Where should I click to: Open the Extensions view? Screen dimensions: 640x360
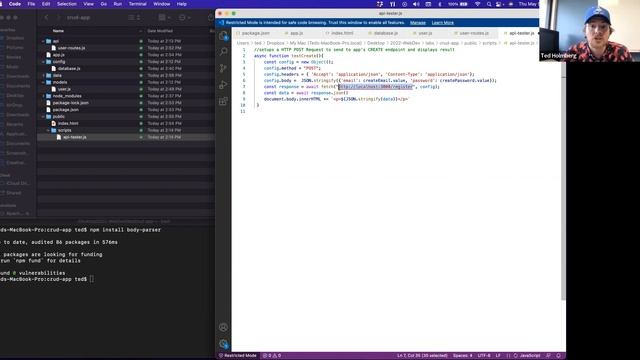(x=223, y=101)
